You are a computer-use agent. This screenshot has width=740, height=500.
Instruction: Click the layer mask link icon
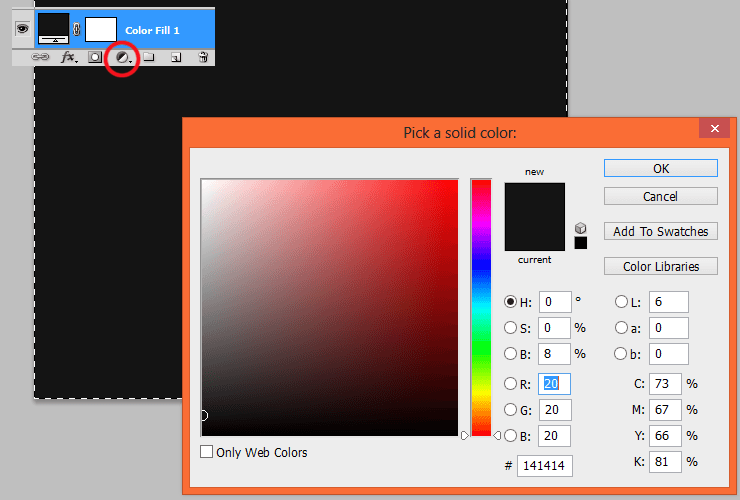(76, 29)
